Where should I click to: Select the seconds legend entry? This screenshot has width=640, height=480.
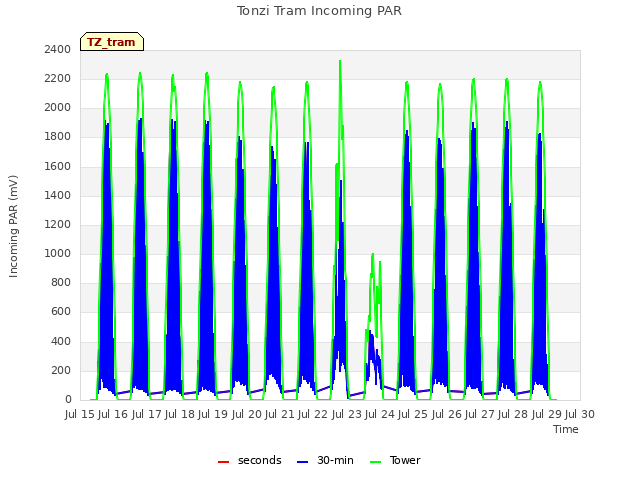pyautogui.click(x=249, y=460)
